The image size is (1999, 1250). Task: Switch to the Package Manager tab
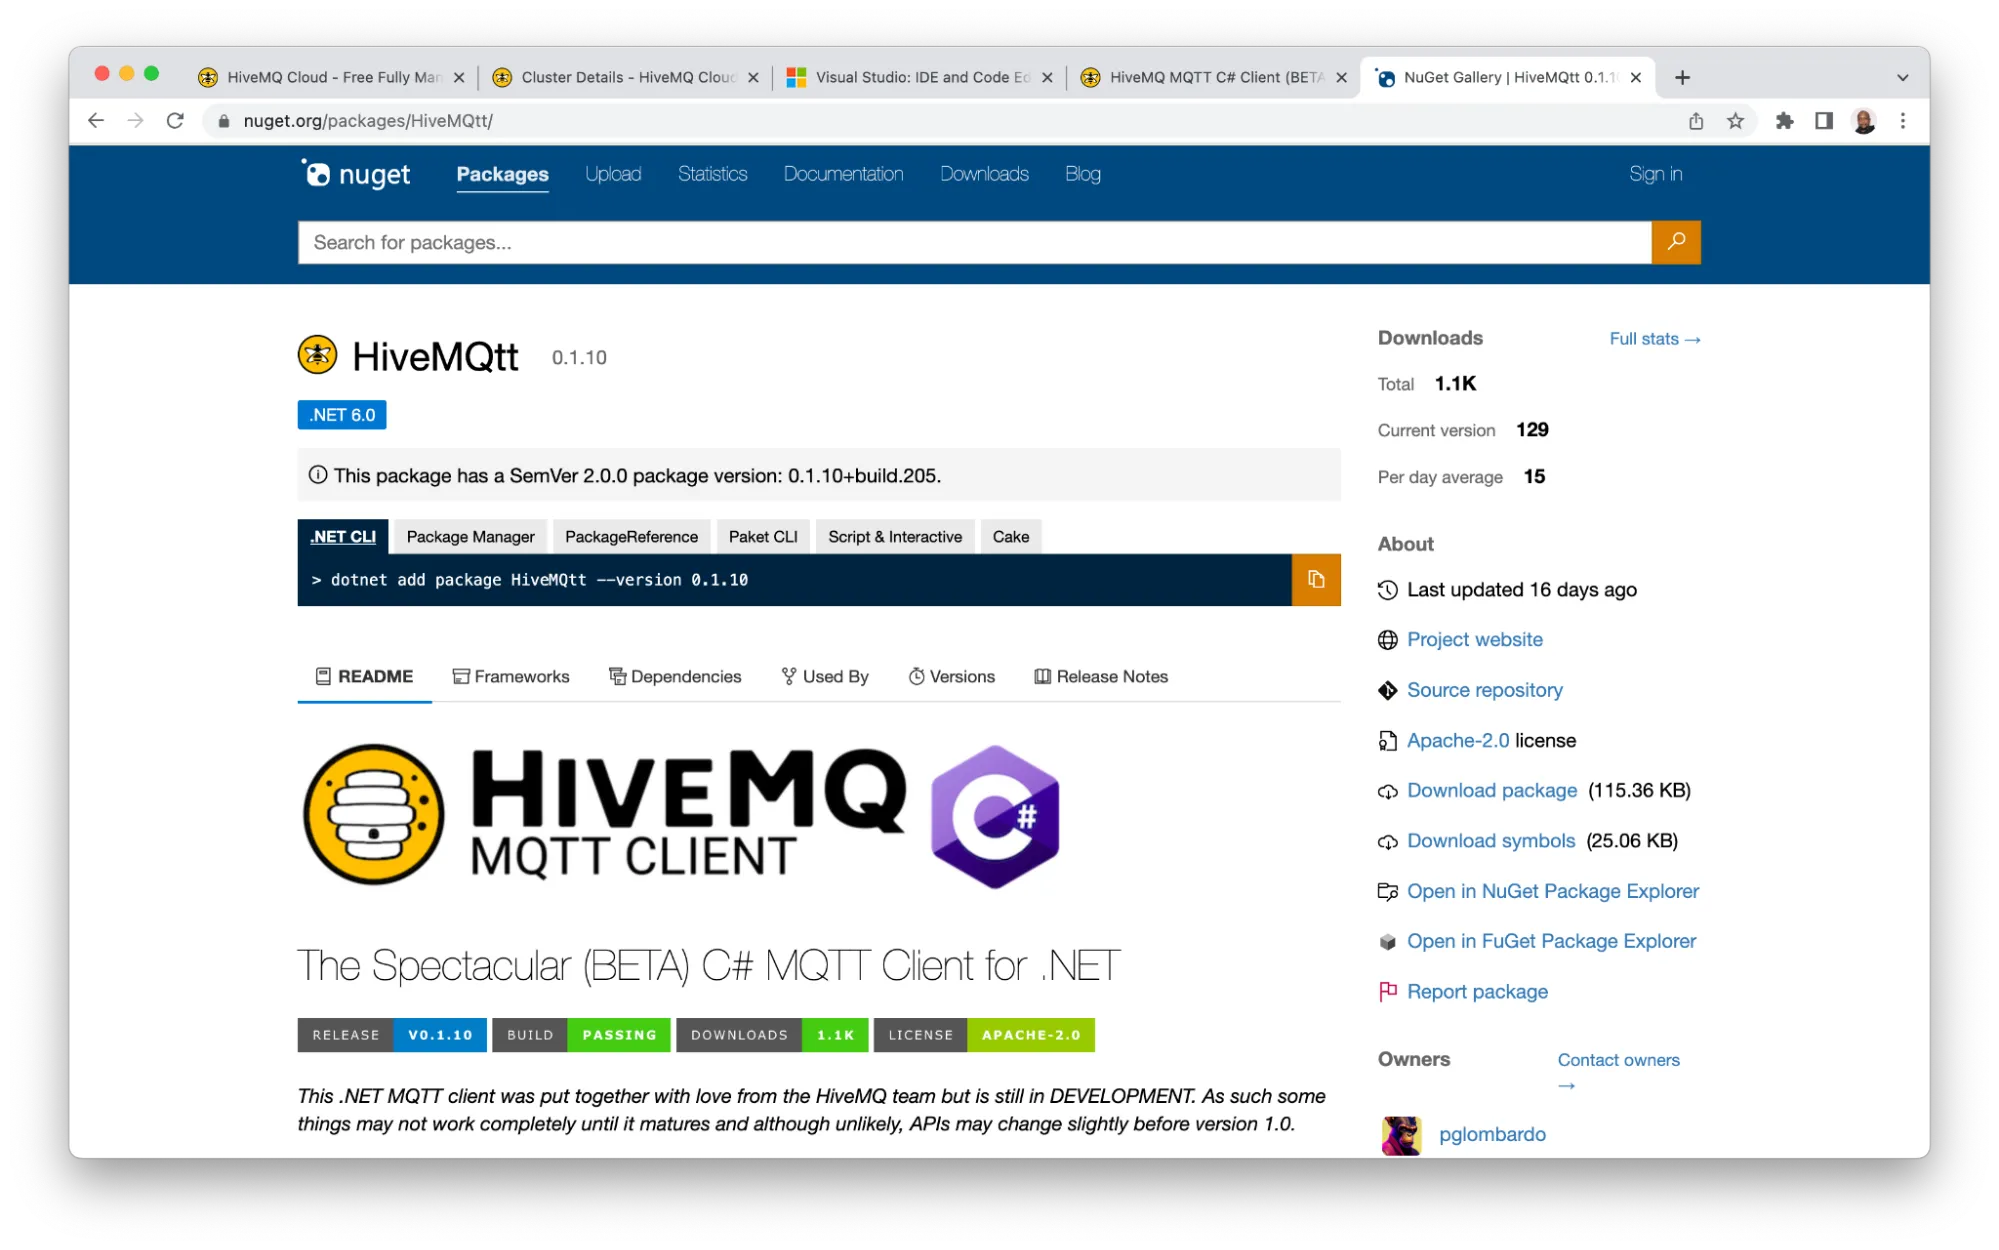click(x=470, y=536)
